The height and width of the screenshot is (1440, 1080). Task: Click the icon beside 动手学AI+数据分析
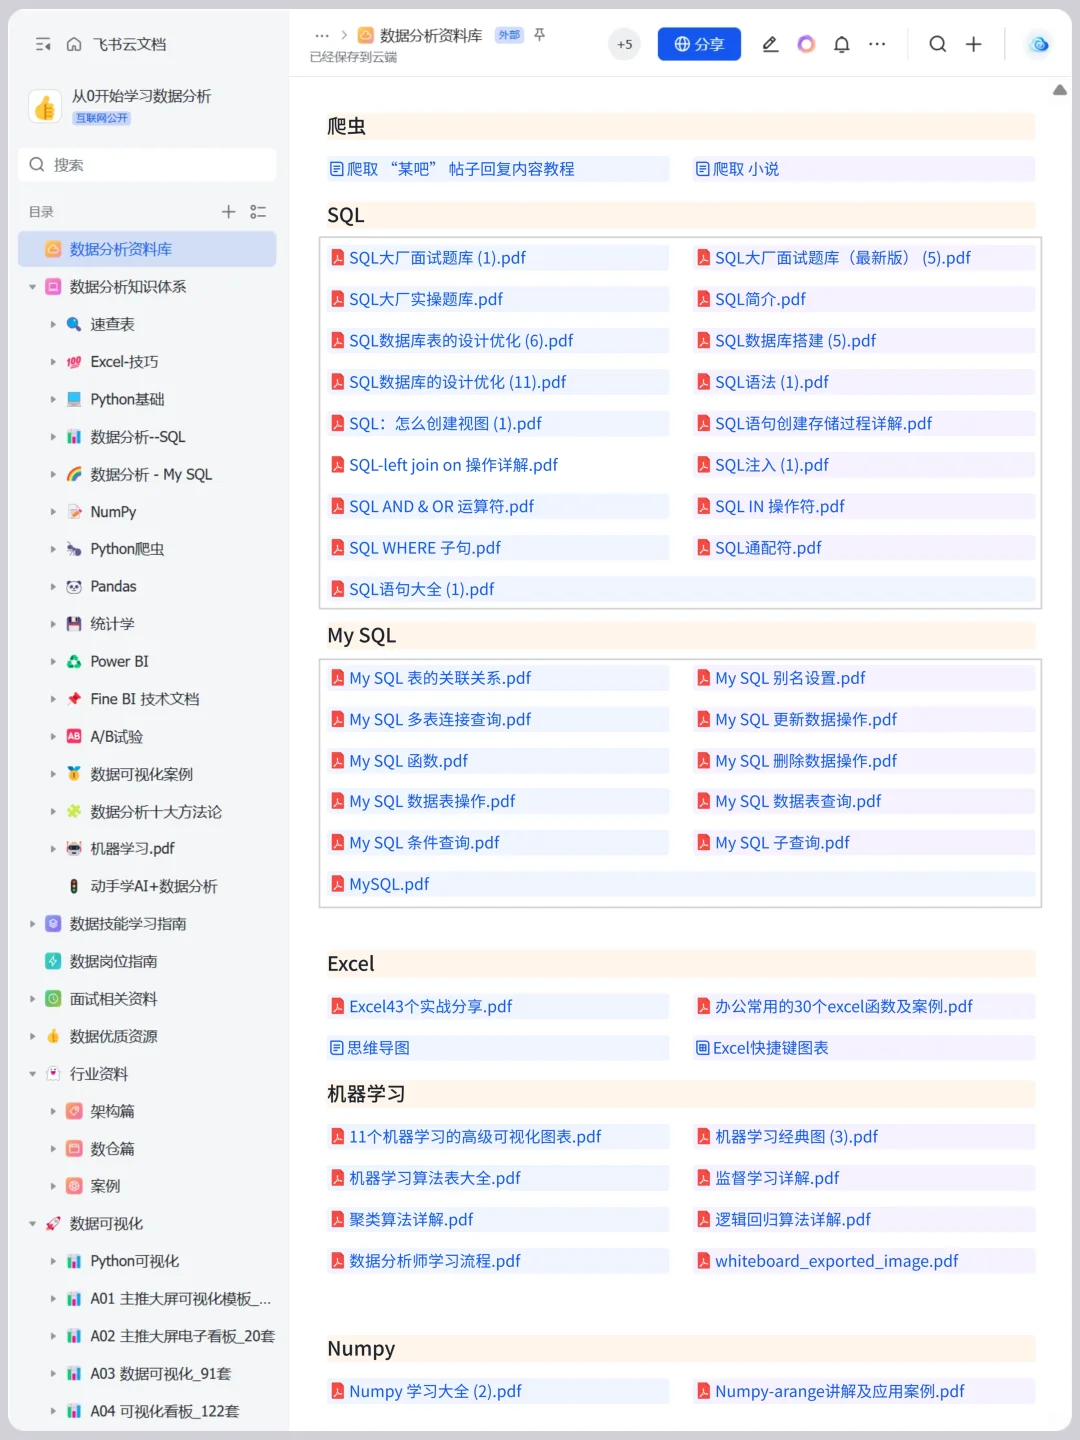tap(74, 886)
